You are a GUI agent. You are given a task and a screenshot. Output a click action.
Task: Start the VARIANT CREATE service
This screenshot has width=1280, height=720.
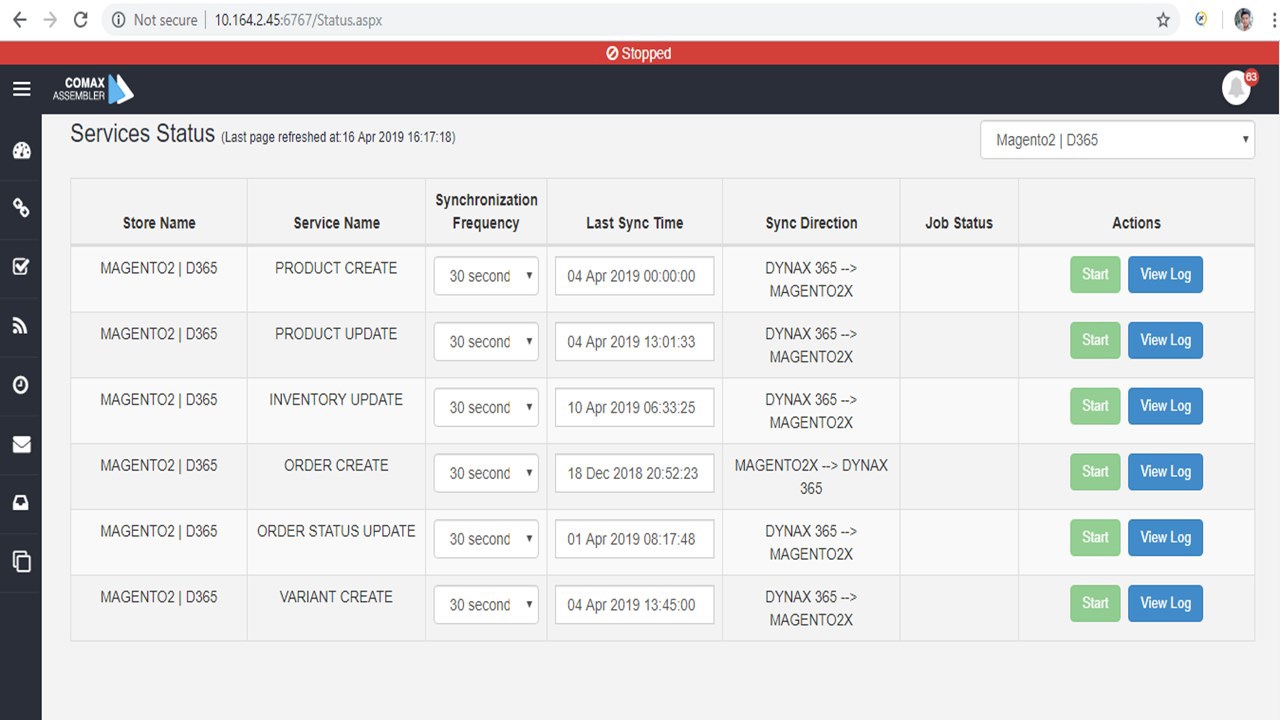[x=1095, y=603]
